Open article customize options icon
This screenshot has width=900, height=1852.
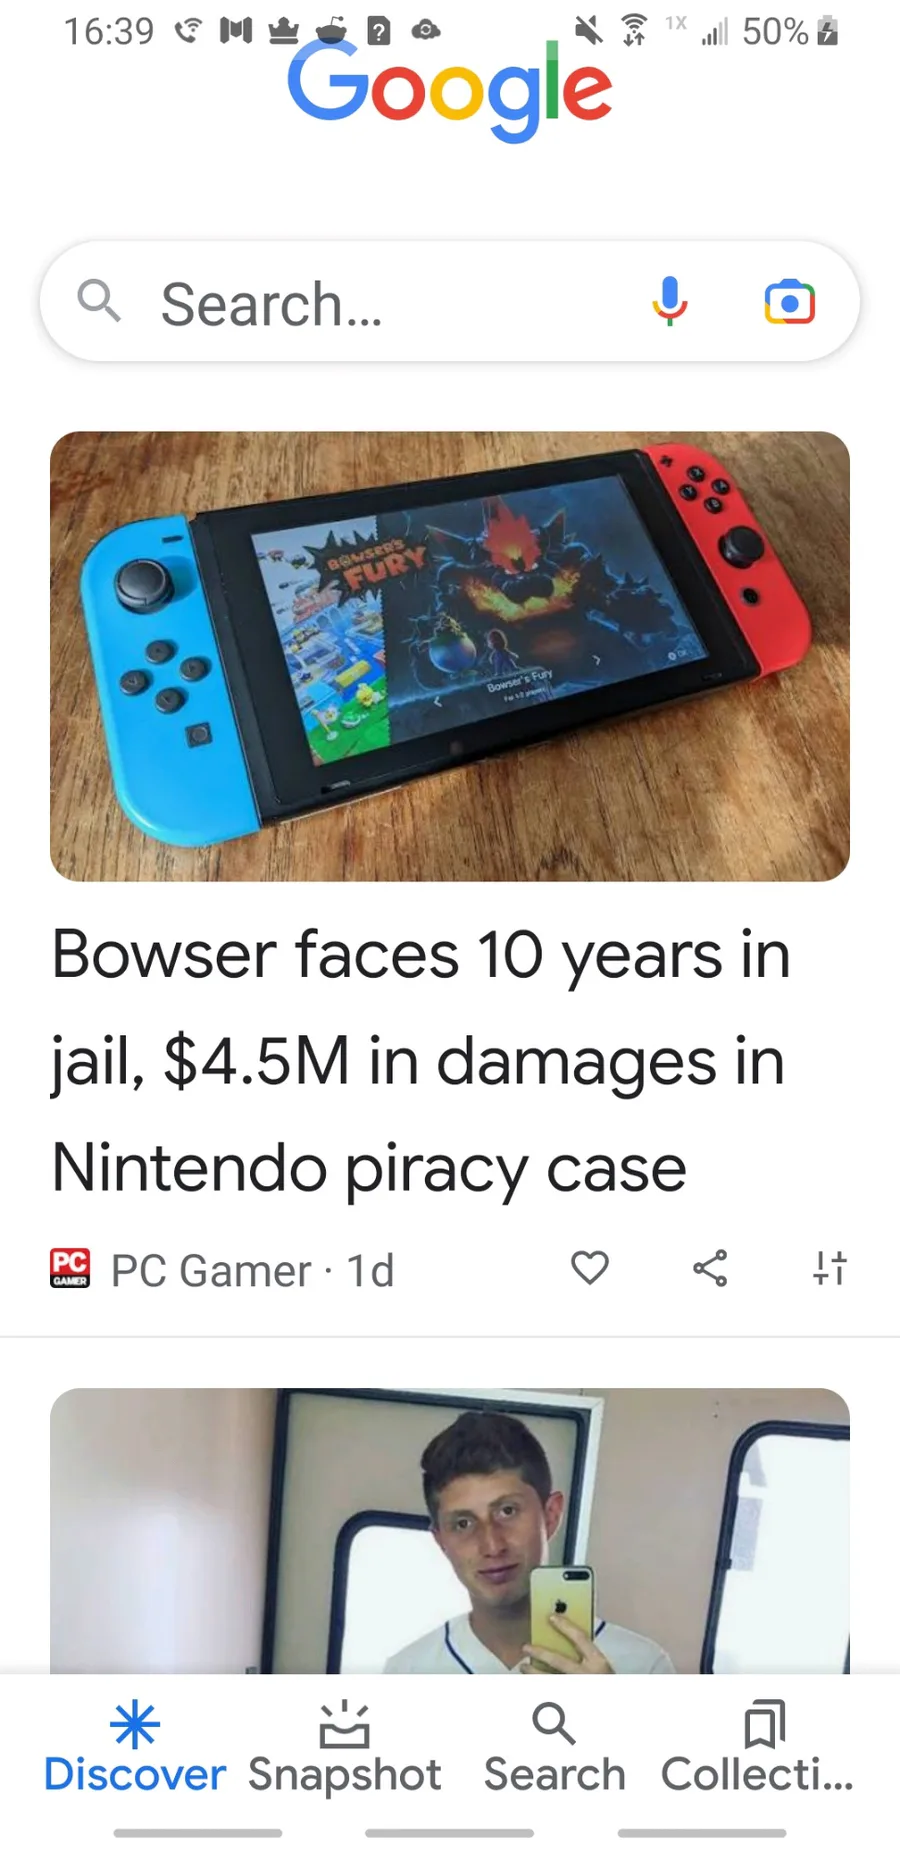tap(830, 1268)
